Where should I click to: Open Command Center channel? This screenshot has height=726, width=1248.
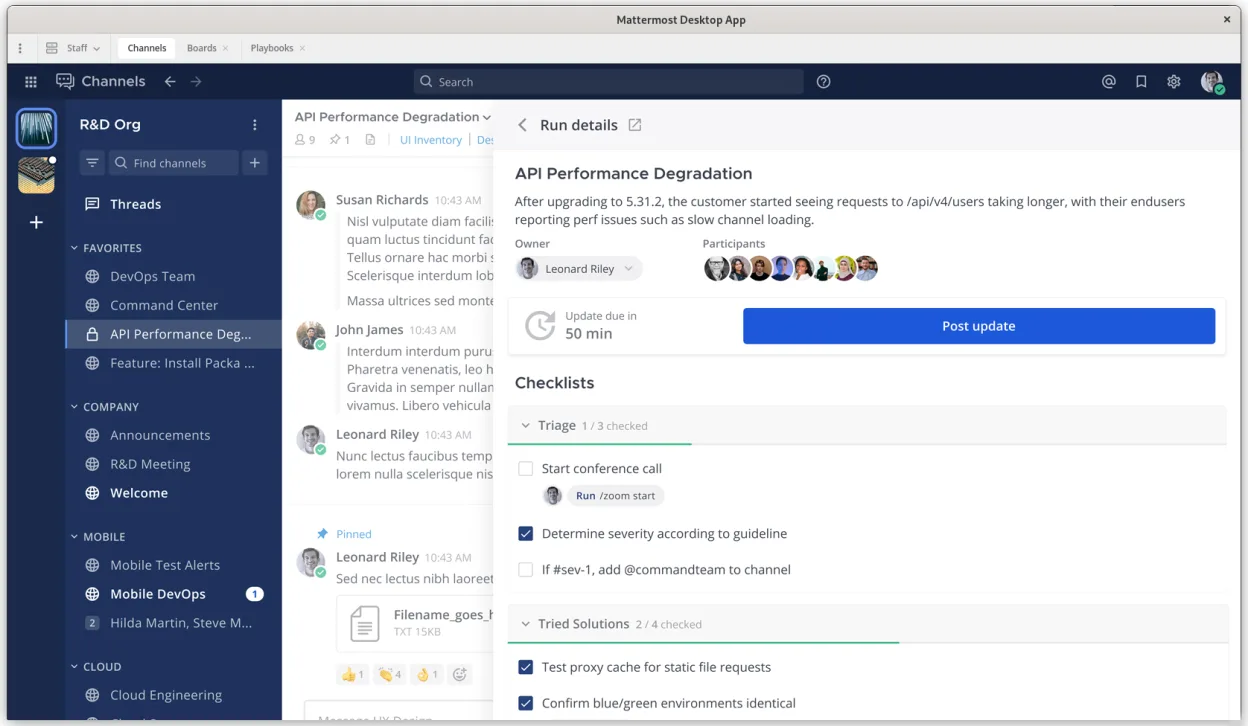pyautogui.click(x=174, y=306)
